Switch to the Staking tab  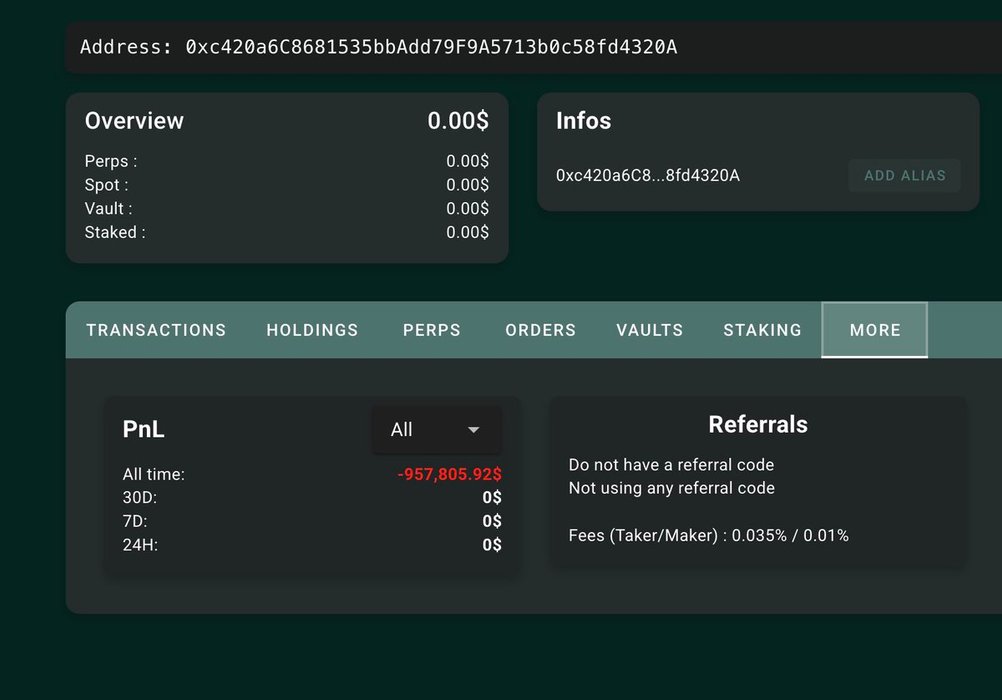(x=762, y=330)
